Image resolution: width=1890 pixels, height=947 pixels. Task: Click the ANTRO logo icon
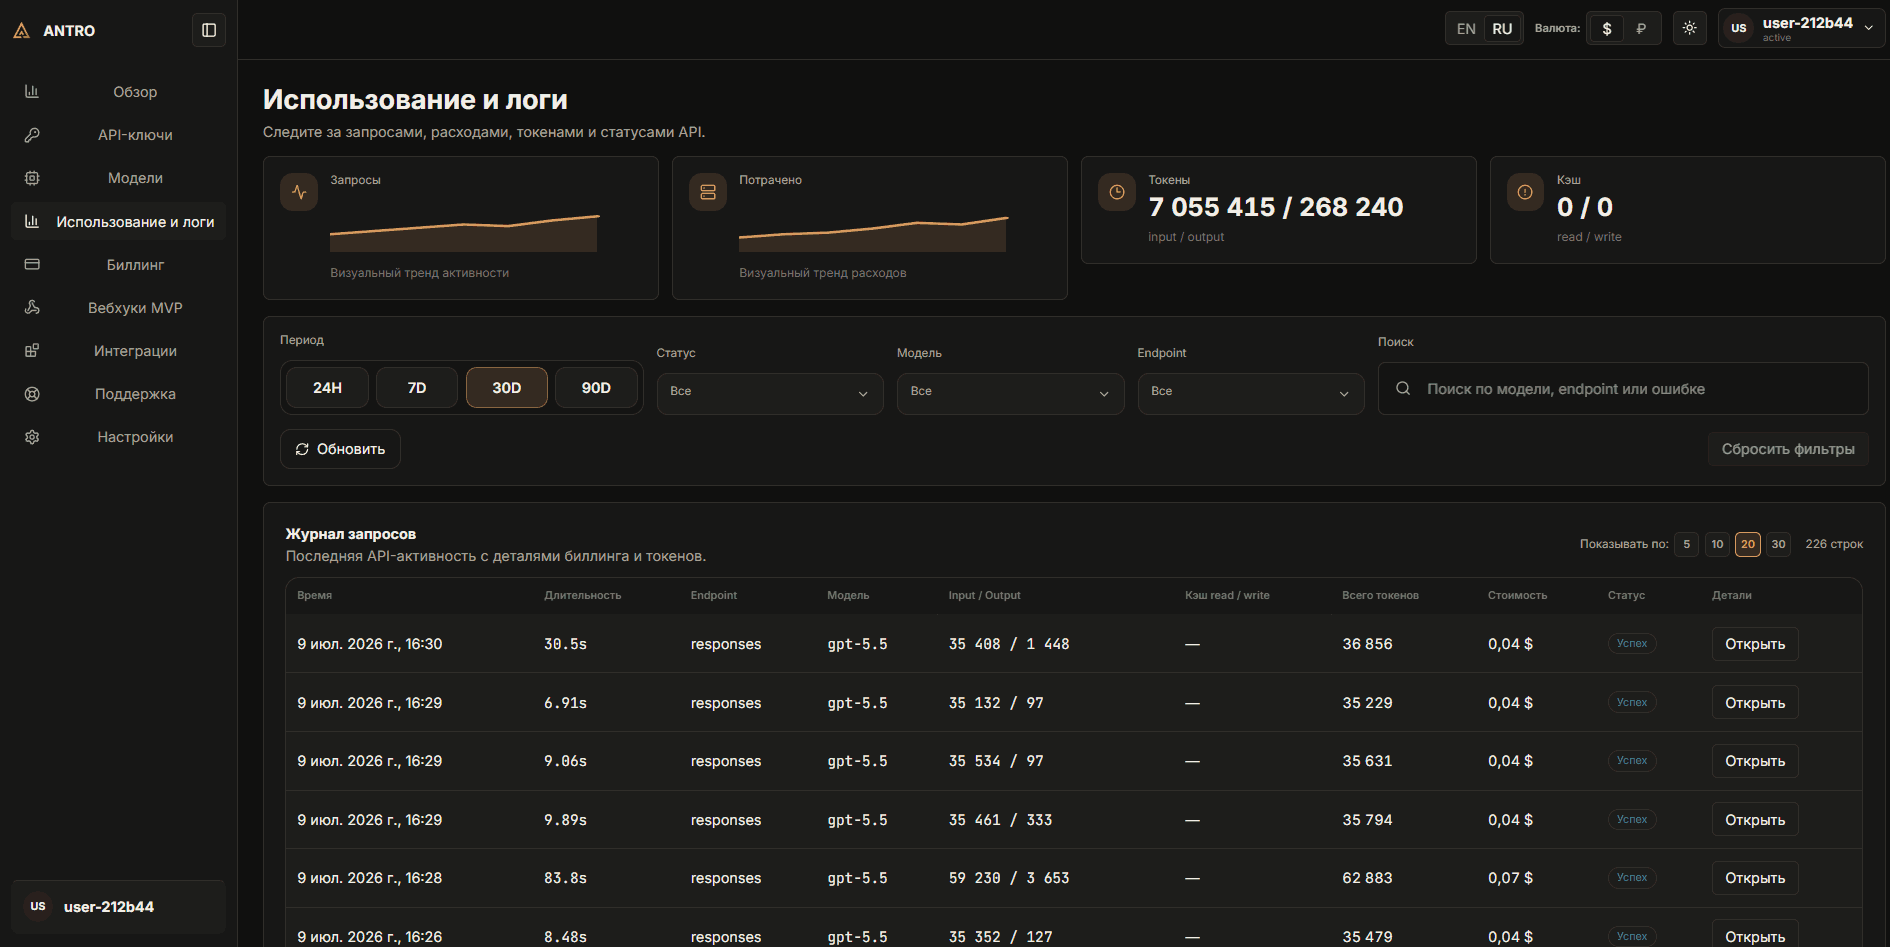pos(22,31)
